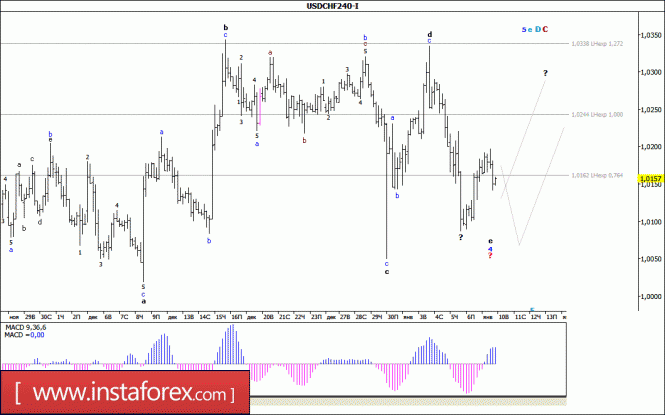Screen dimensions: 665x415
Task: Click the red C in the wave legend
Action: (545, 29)
